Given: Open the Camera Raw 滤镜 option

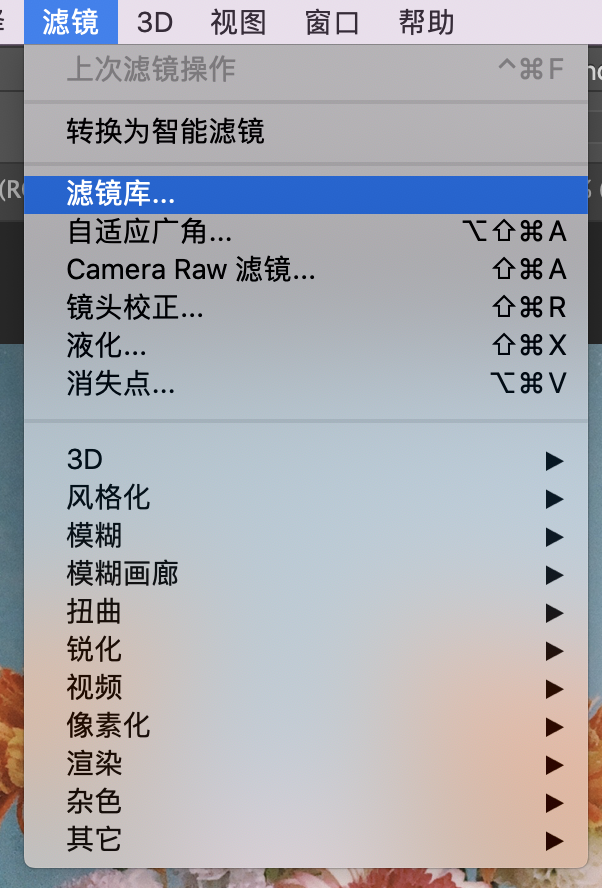Looking at the screenshot, I should click(190, 270).
